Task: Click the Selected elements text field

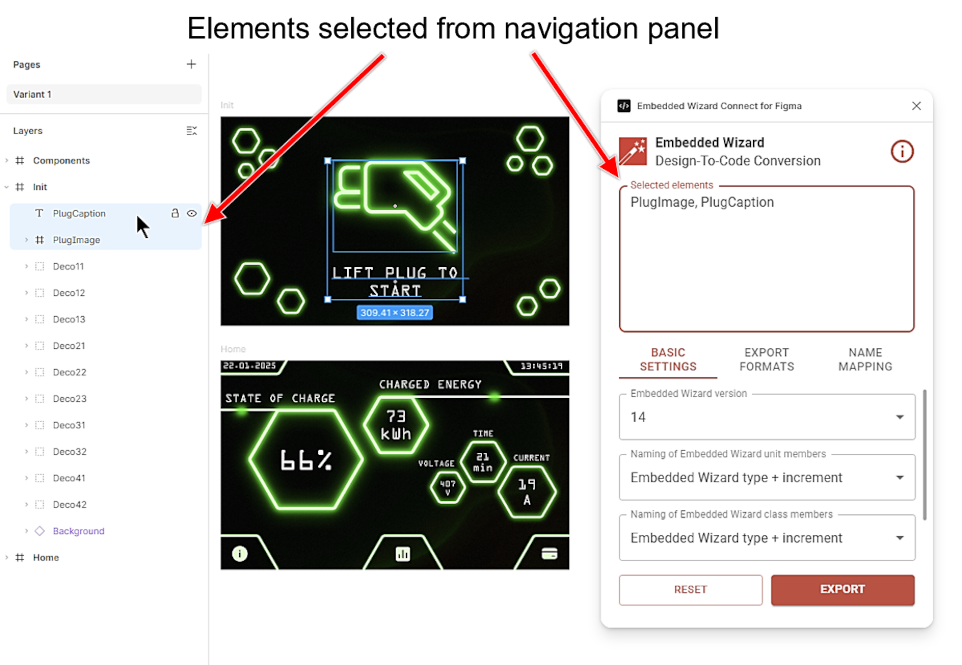Action: [x=767, y=260]
